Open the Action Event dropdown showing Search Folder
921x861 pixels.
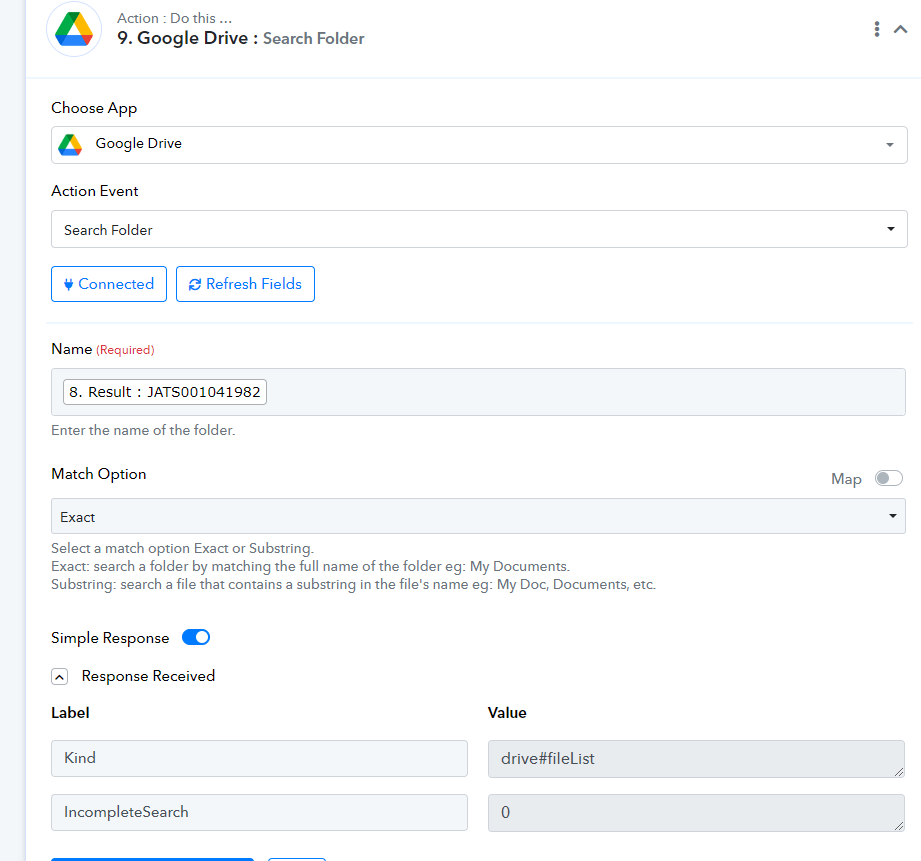click(479, 229)
